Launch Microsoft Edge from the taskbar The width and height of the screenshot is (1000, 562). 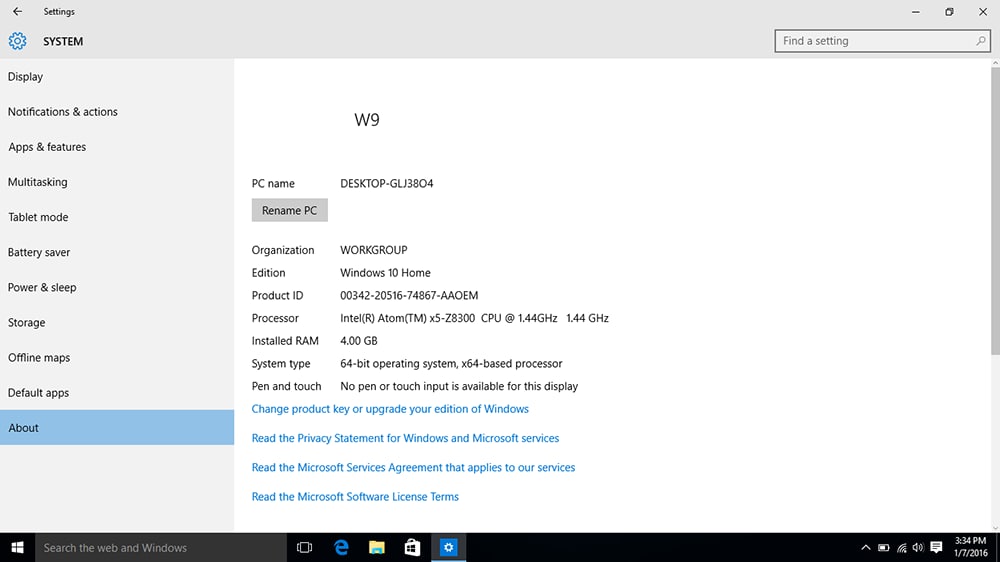point(341,548)
